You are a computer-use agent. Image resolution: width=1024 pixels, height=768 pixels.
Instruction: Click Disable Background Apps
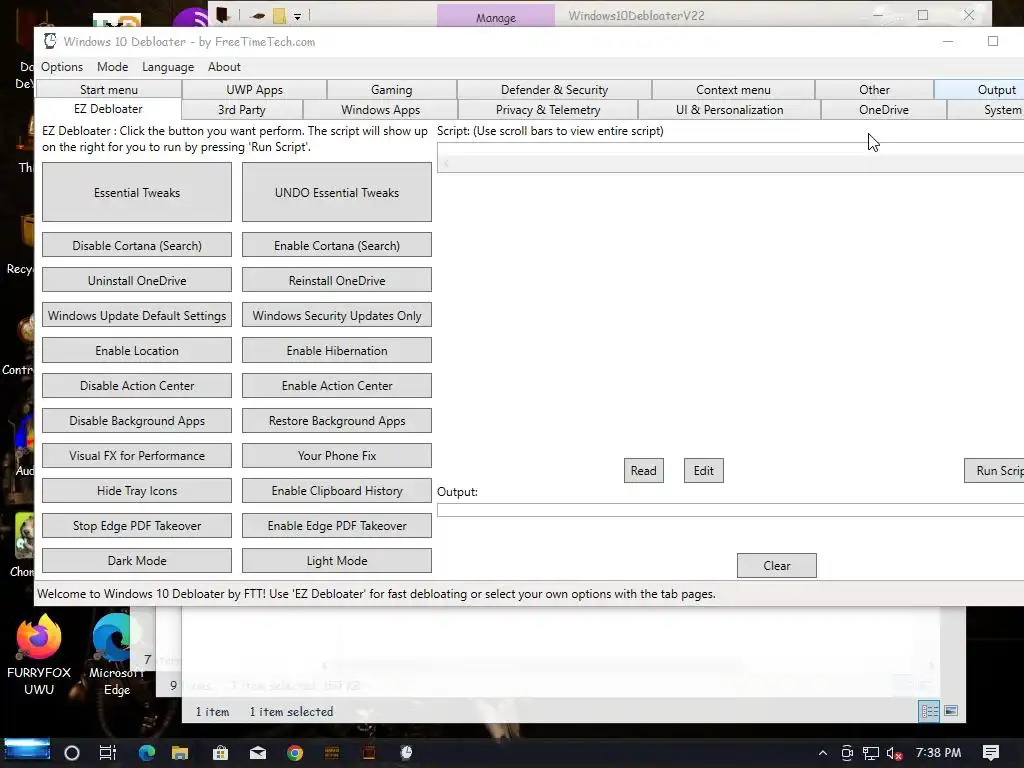click(137, 421)
